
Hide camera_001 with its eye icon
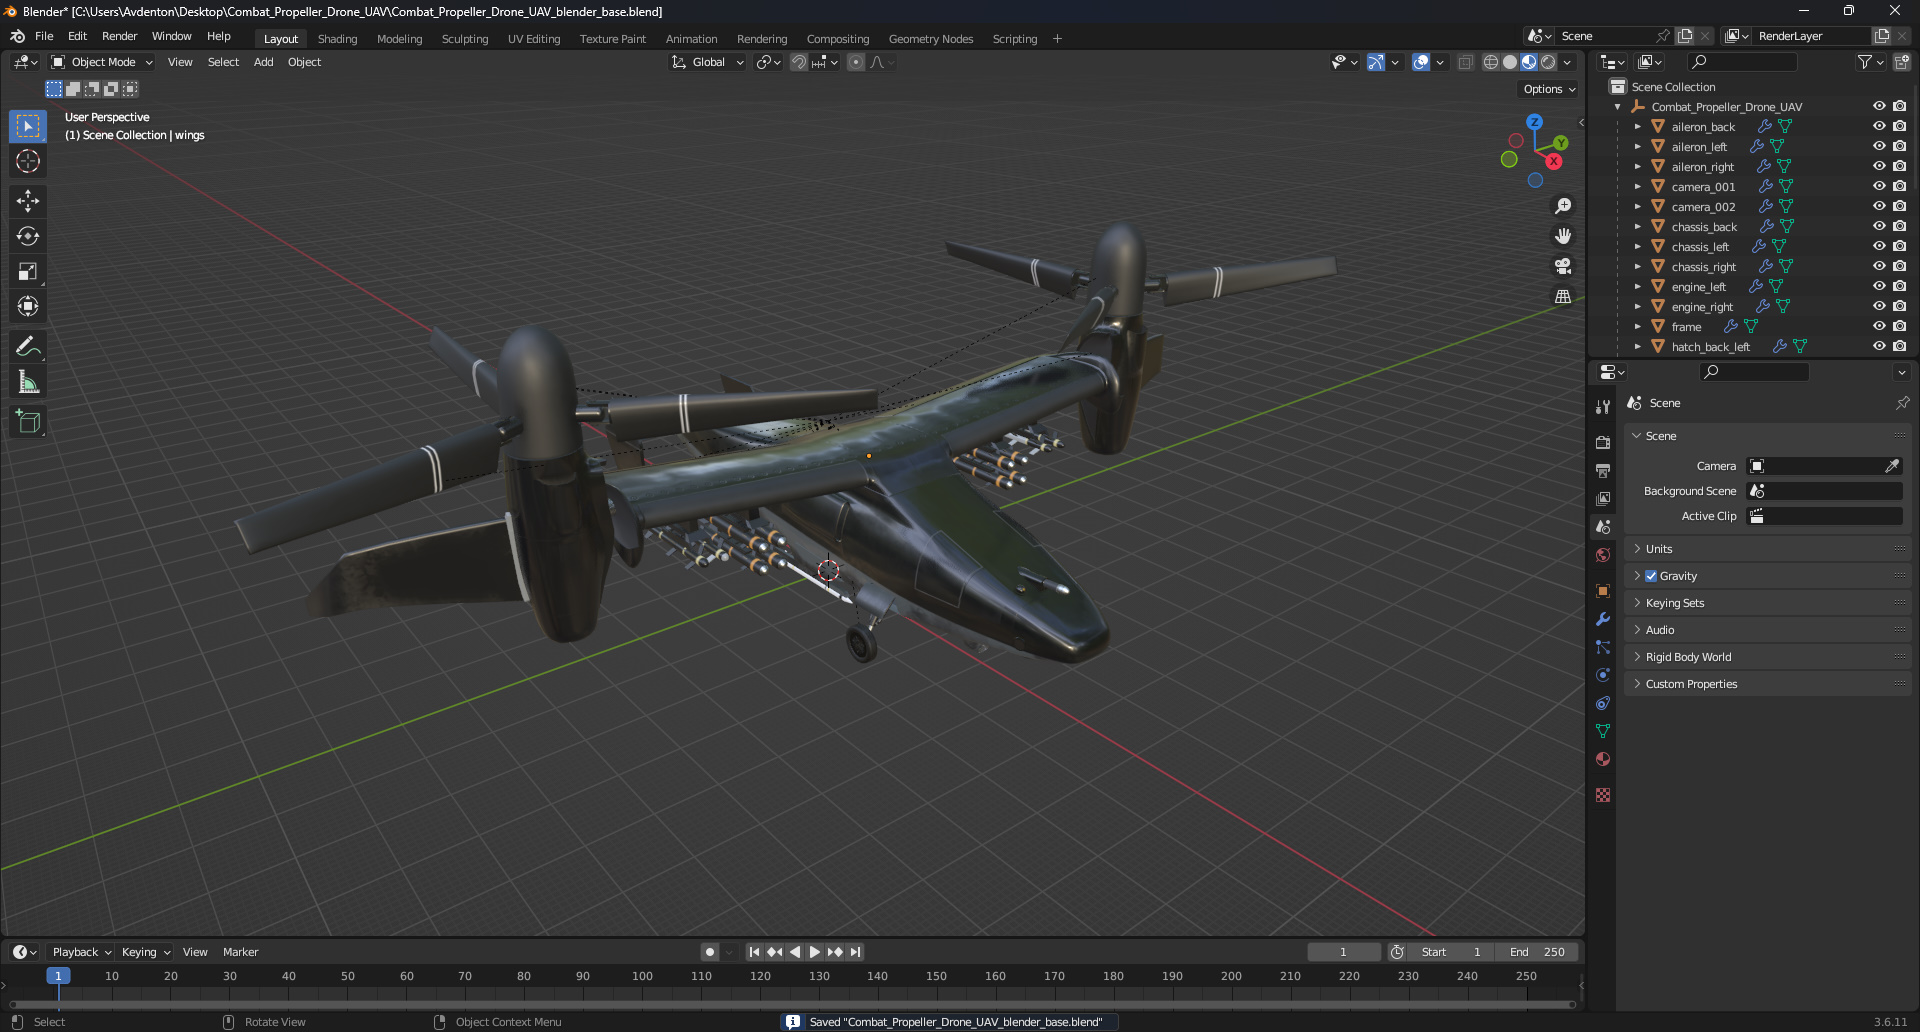(1879, 187)
